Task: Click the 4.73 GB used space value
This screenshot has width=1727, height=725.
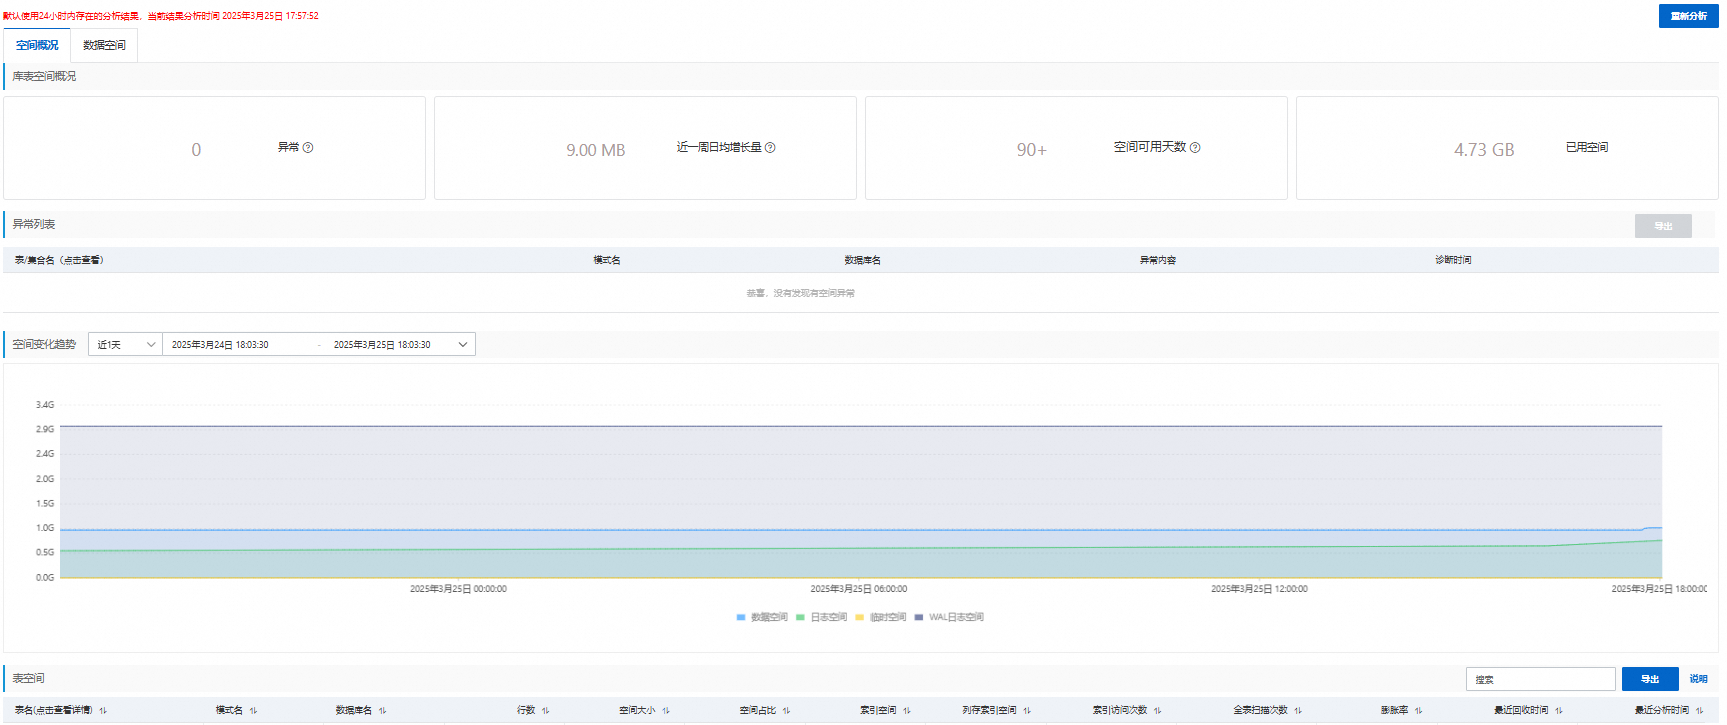Action: (x=1484, y=150)
